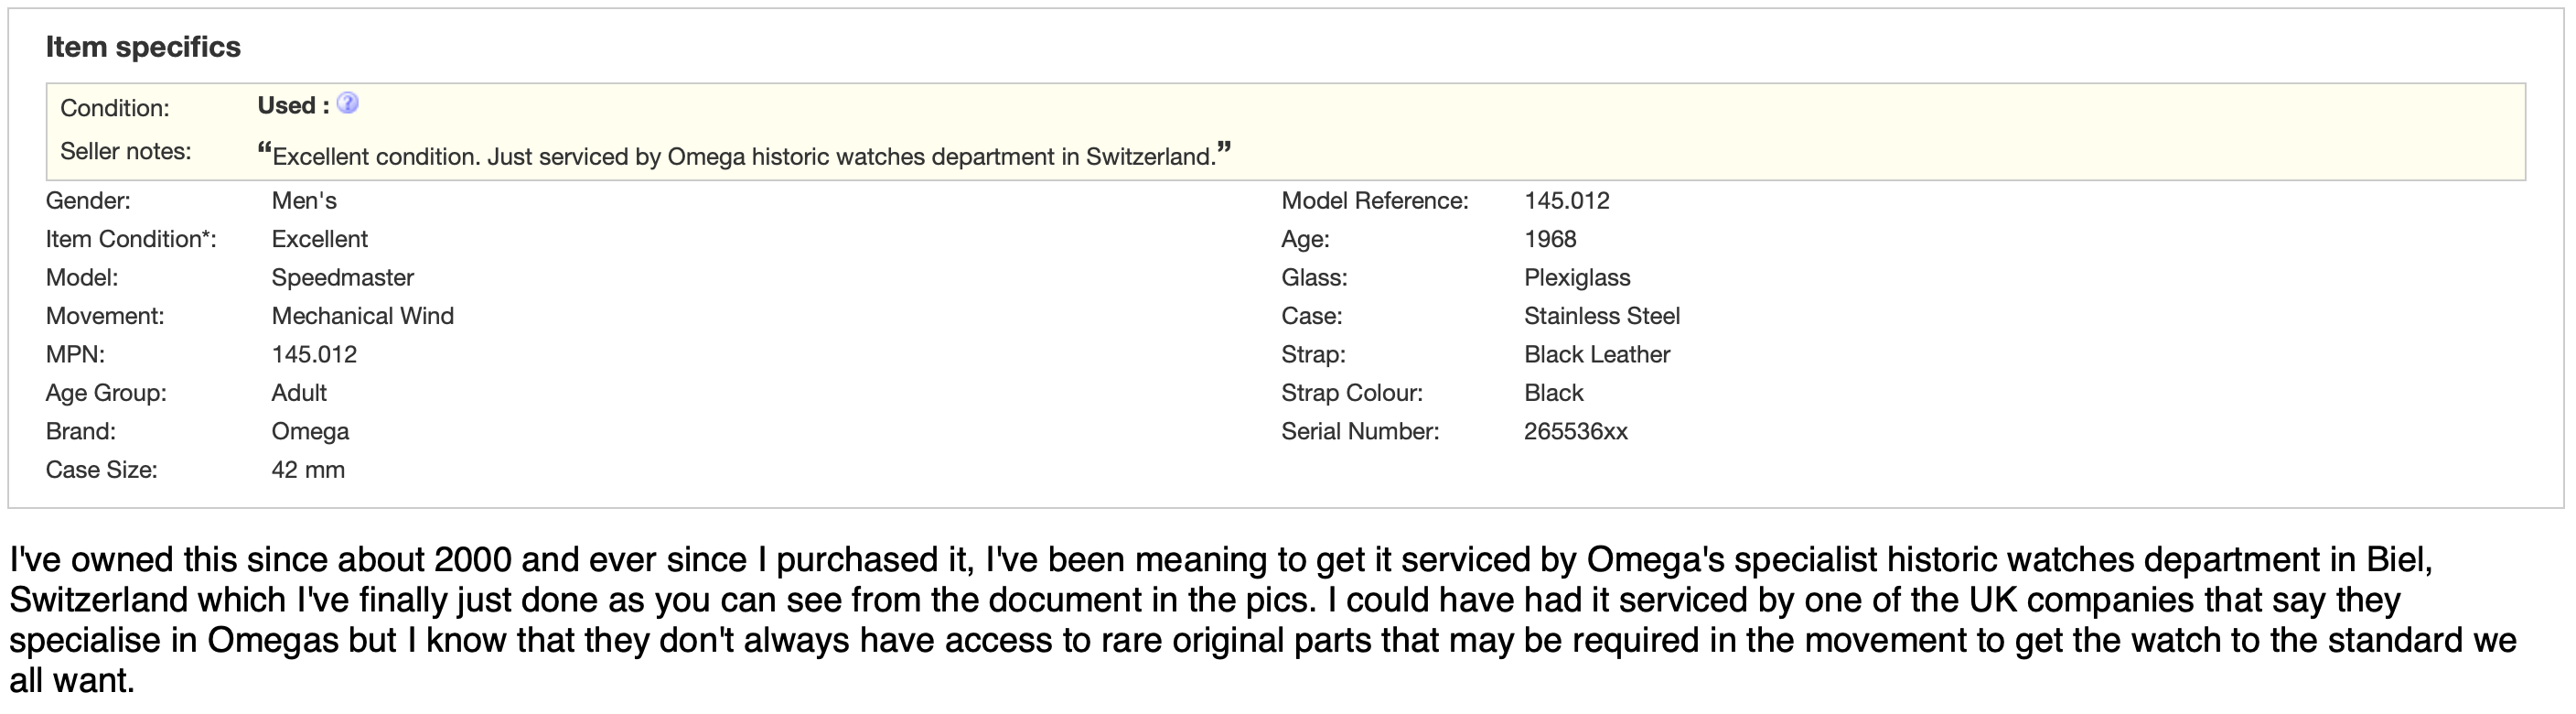Image resolution: width=2576 pixels, height=714 pixels.
Task: Click the Strap Colour value Black
Action: click(x=1553, y=393)
